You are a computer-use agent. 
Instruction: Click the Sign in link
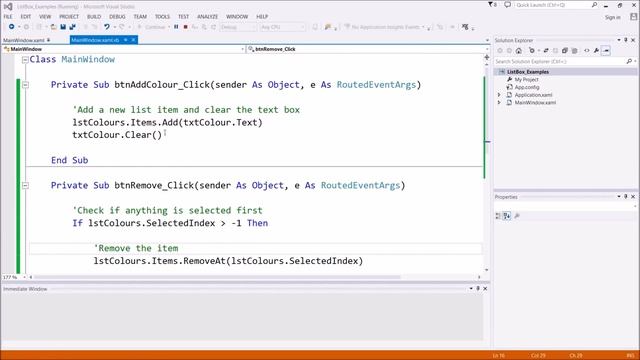[x=612, y=17]
